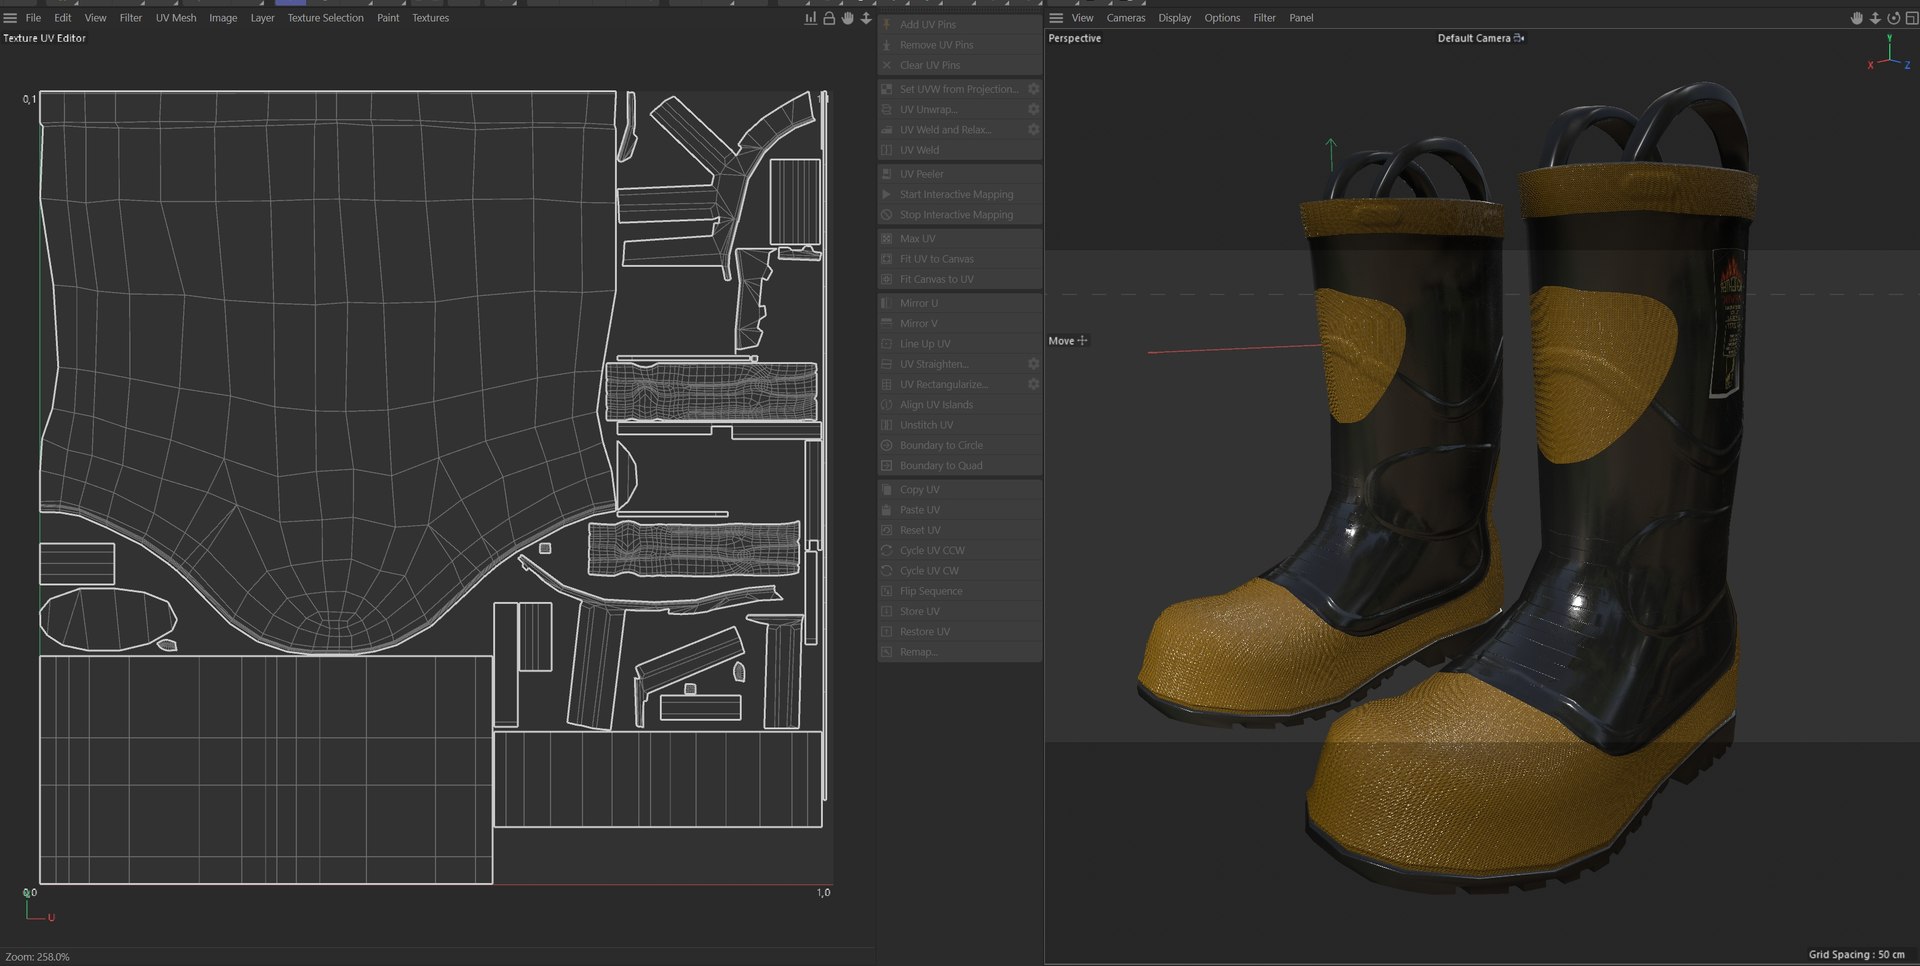Open options gear beside UV Rectangularize
This screenshot has width=1920, height=966.
(x=1033, y=384)
